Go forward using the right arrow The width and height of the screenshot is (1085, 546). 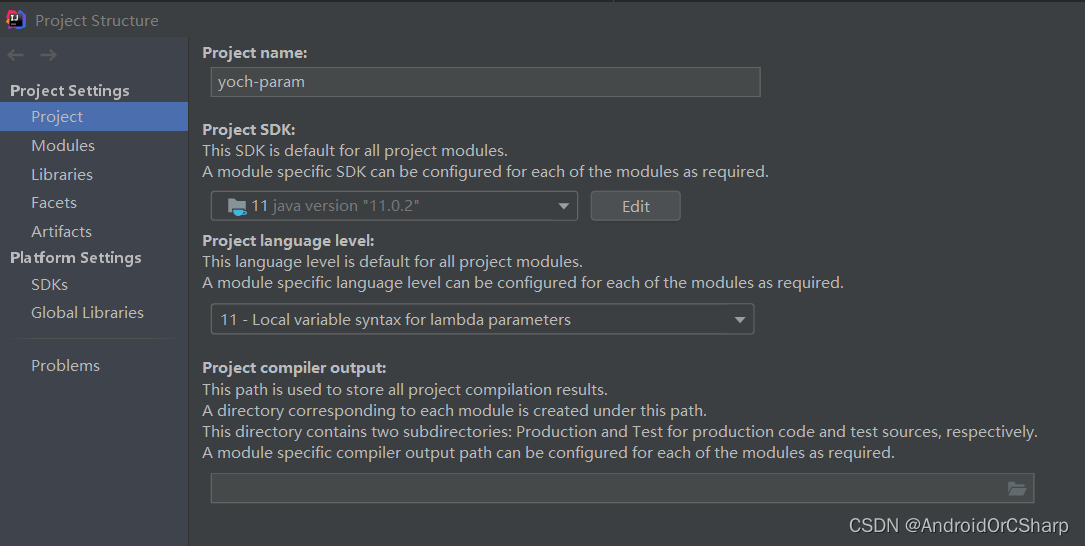48,56
